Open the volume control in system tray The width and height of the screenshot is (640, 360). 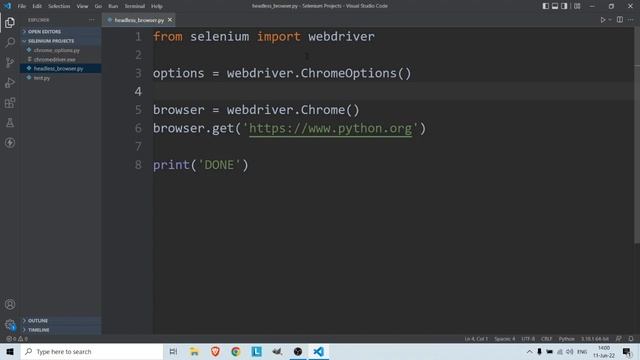(x=570, y=351)
